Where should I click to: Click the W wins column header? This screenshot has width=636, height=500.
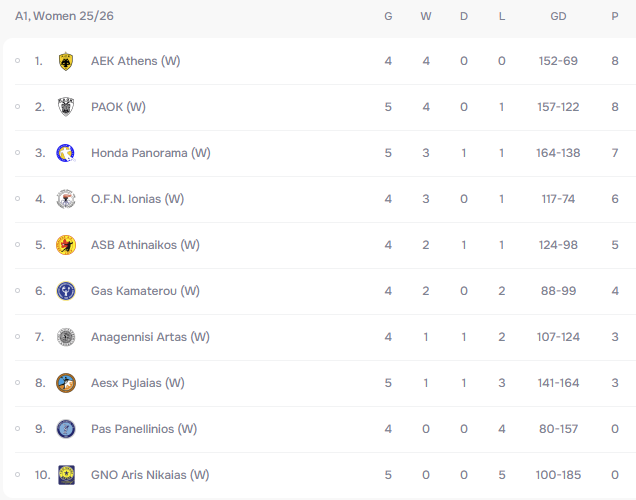tap(425, 16)
